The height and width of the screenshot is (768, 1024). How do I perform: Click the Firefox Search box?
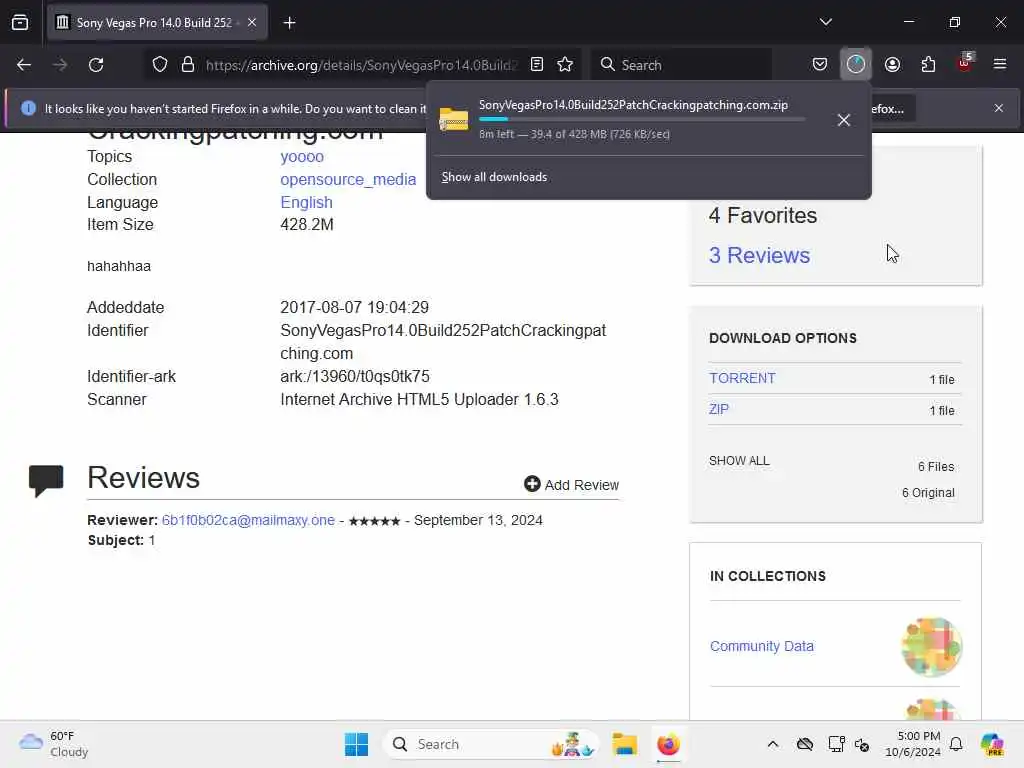click(681, 65)
